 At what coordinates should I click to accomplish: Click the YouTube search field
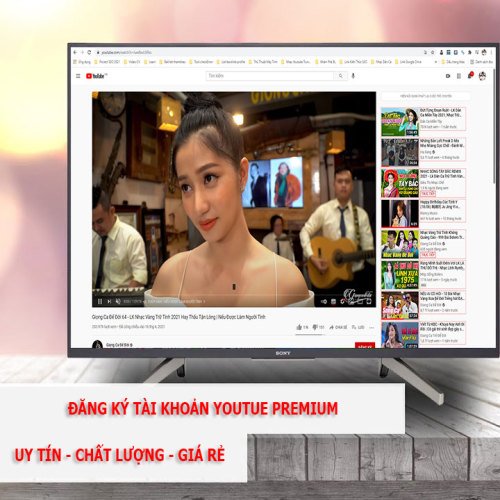click(x=270, y=76)
